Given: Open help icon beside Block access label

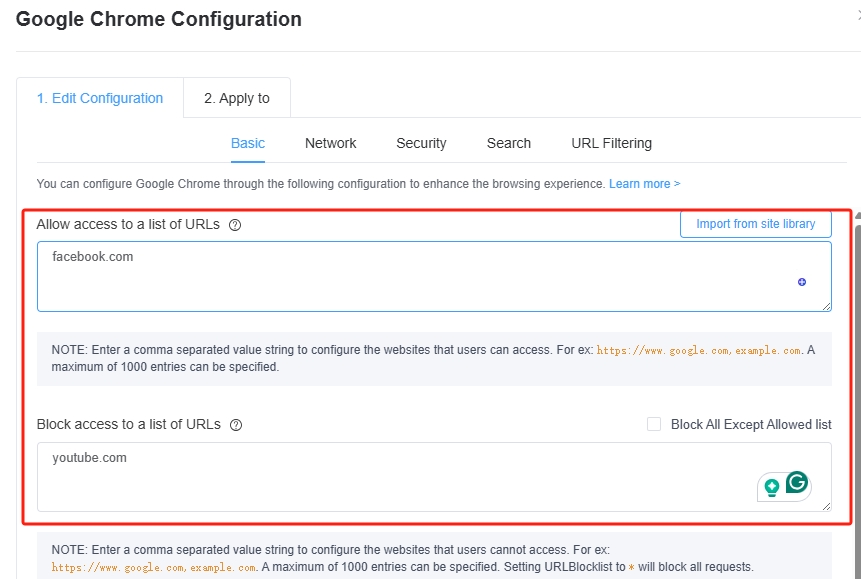Looking at the screenshot, I should (236, 425).
